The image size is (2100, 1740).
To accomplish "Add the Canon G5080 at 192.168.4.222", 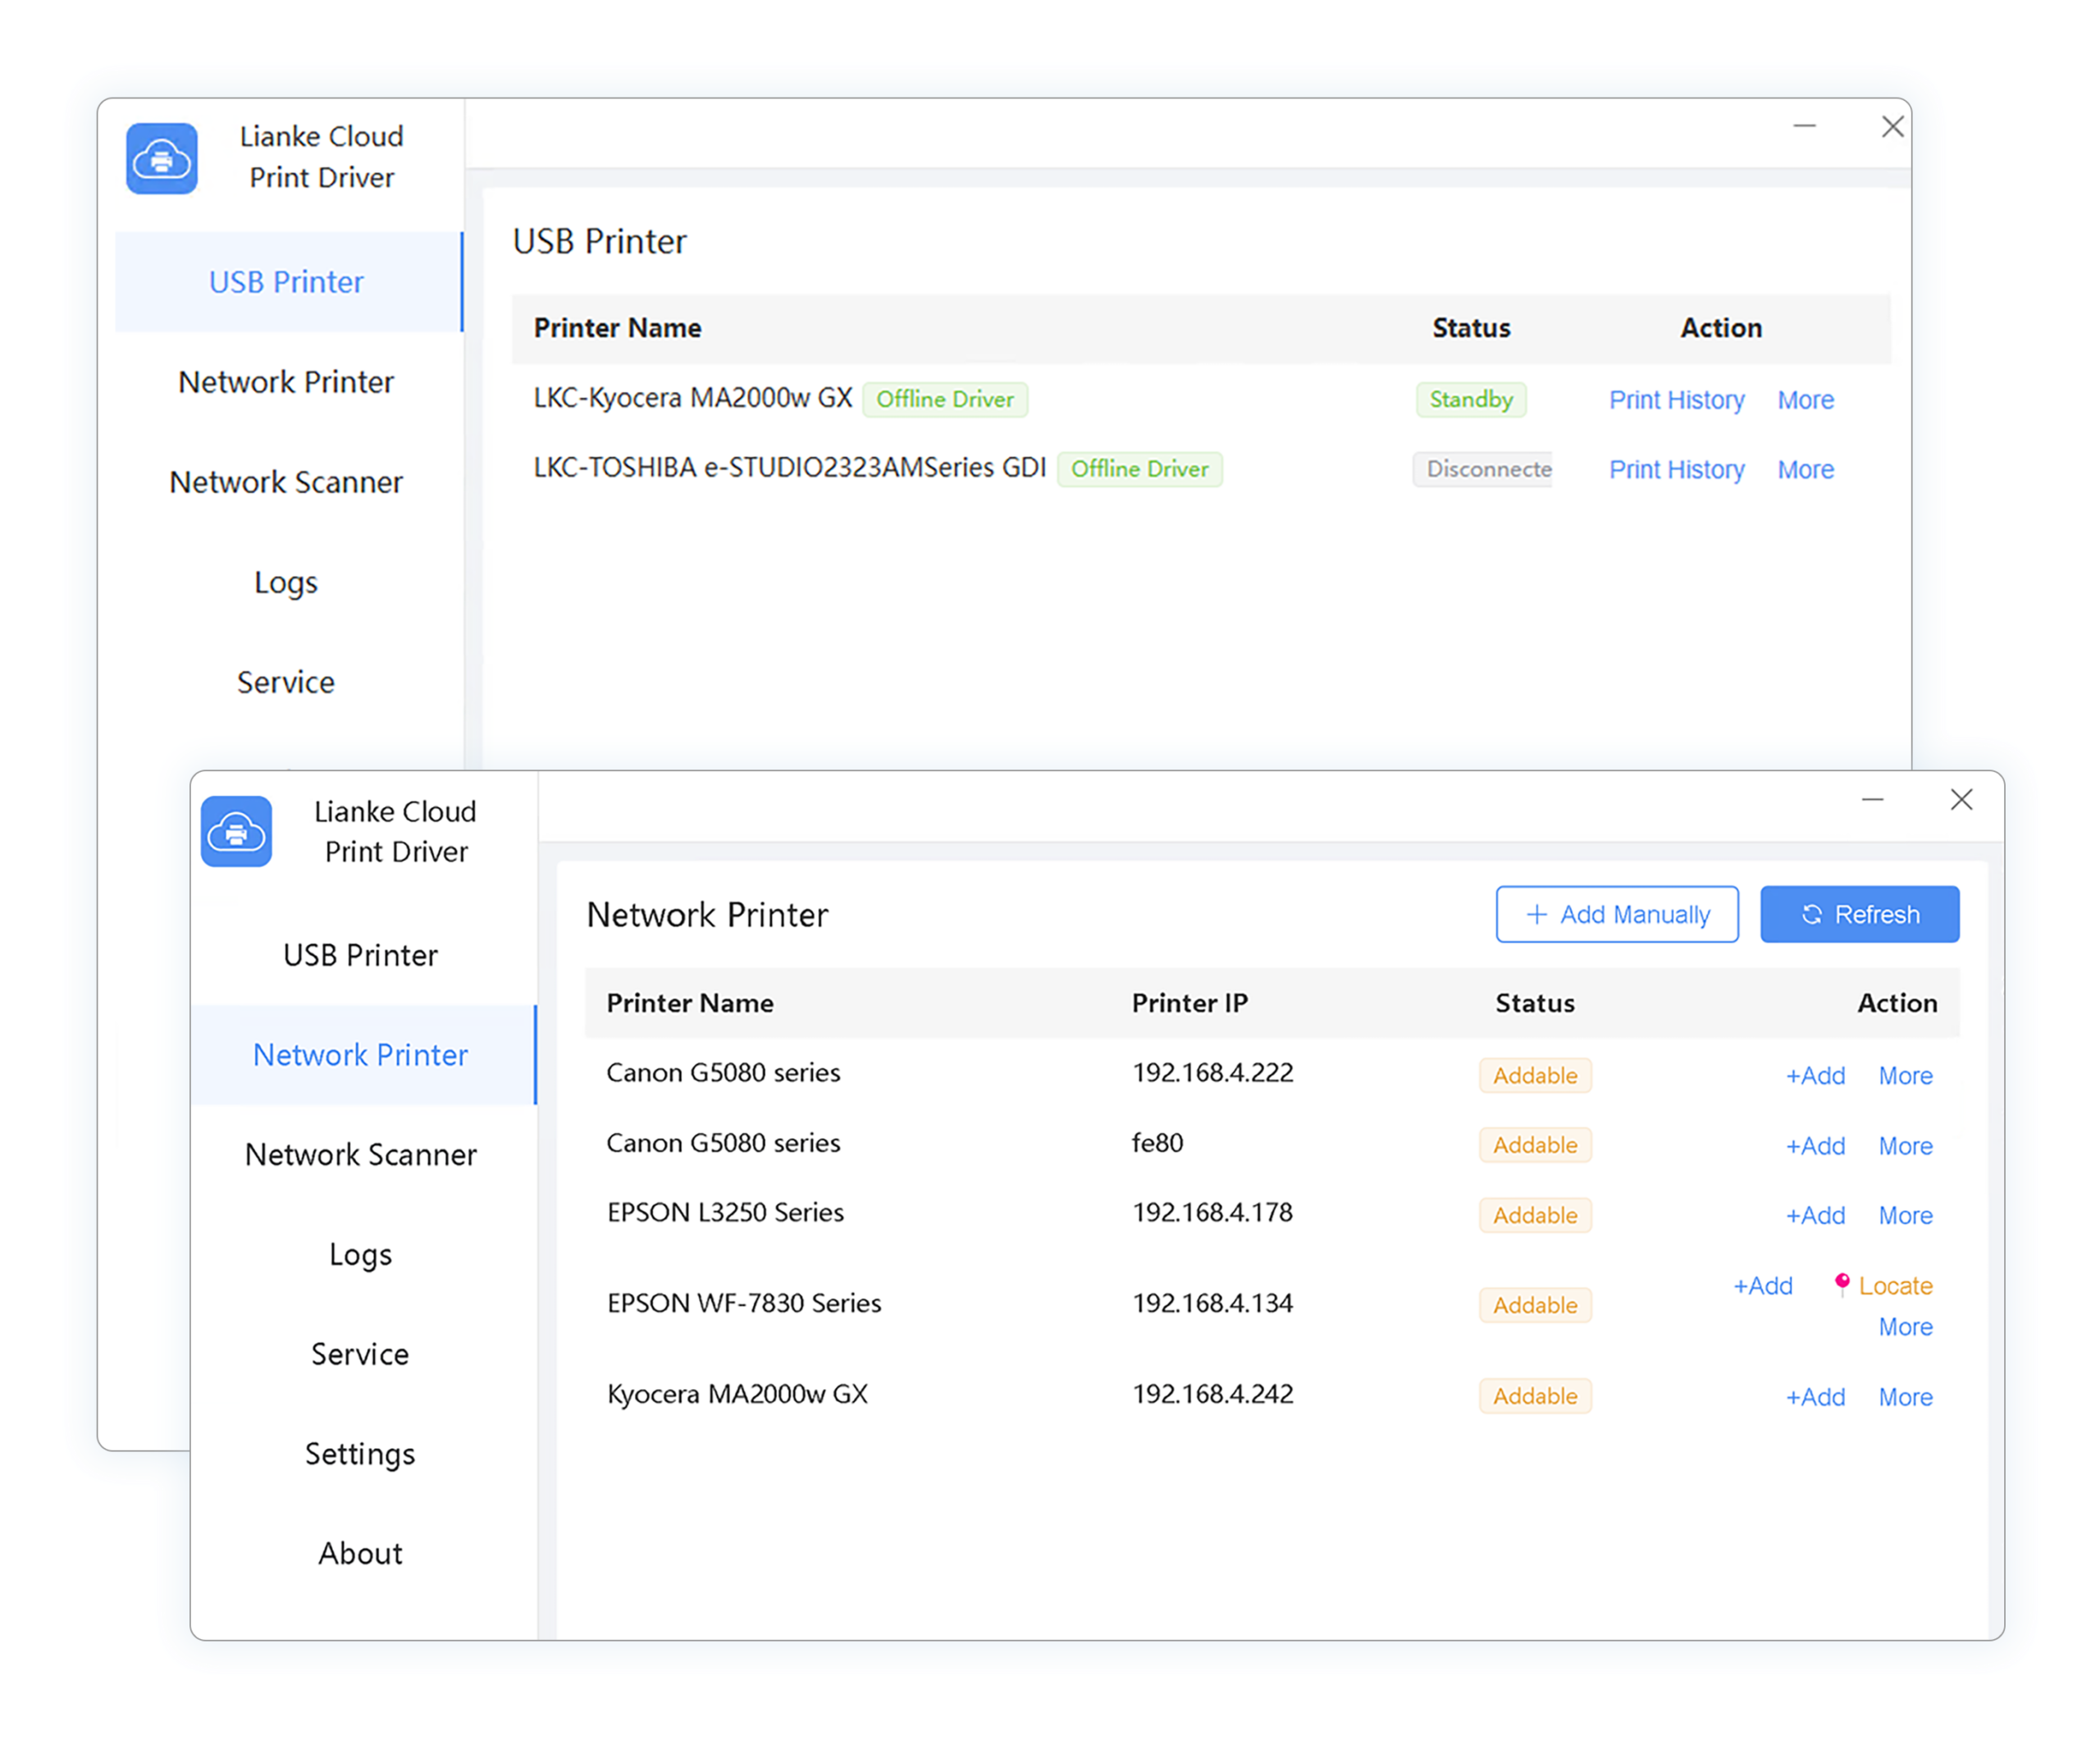I will [1815, 1076].
